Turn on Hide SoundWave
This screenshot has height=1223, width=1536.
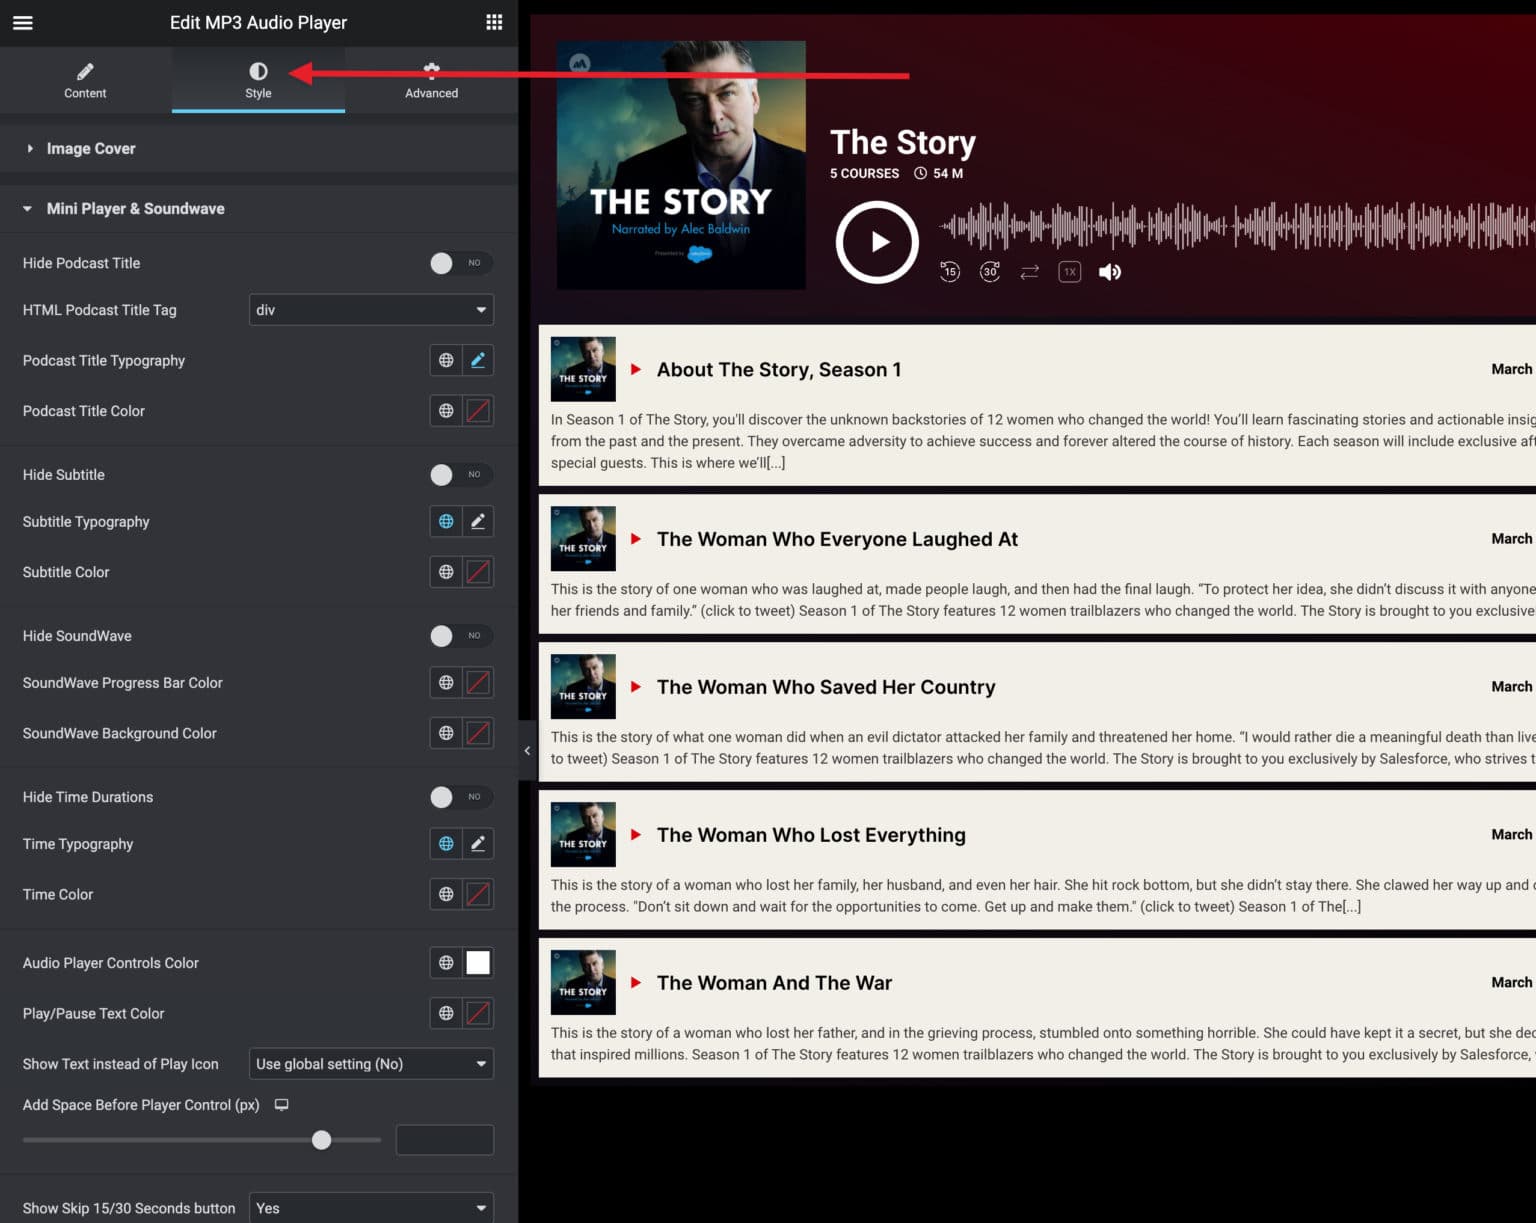pos(461,636)
